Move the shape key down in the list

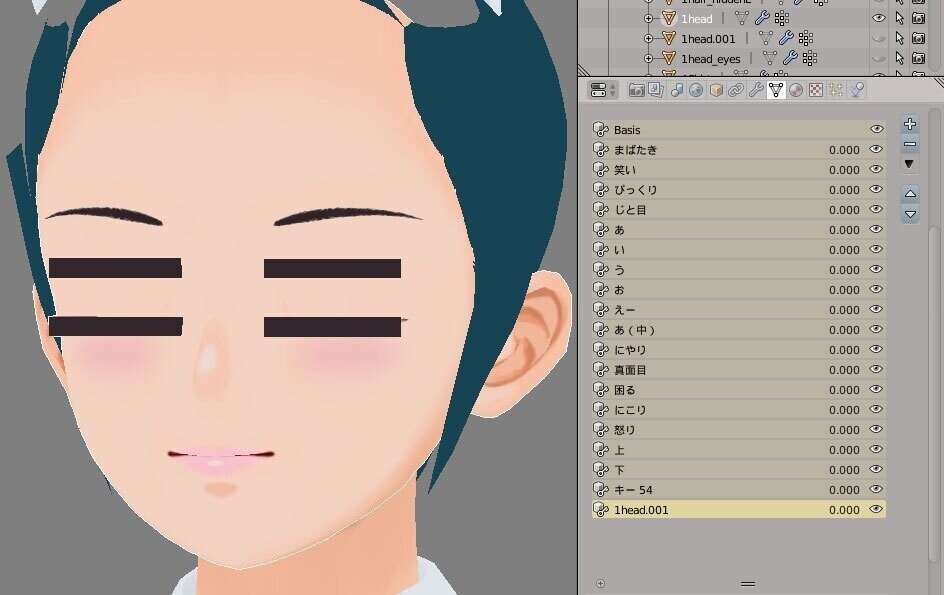pyautogui.click(x=910, y=214)
